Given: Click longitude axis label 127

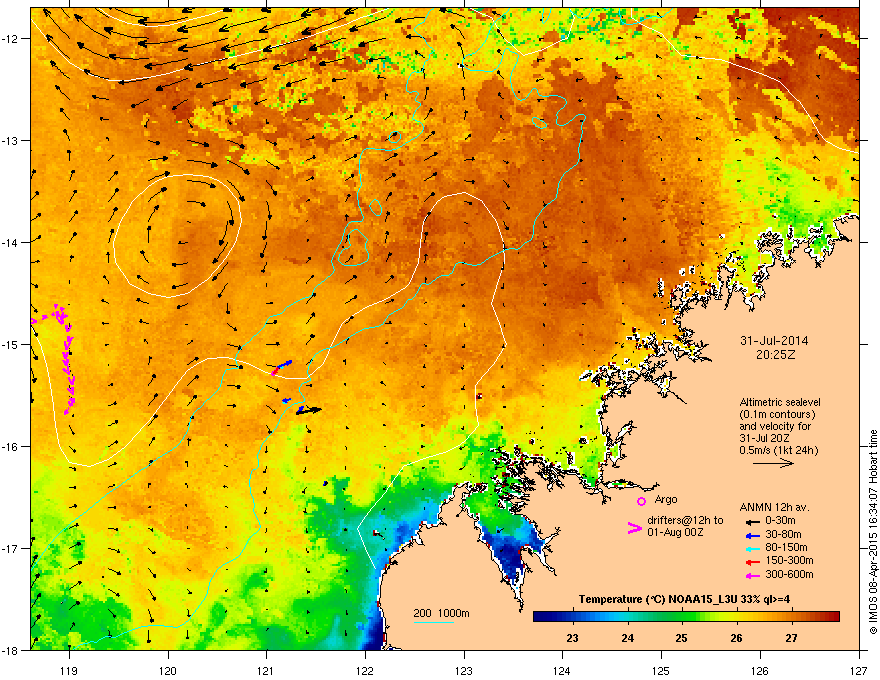Looking at the screenshot, I should 859,671.
